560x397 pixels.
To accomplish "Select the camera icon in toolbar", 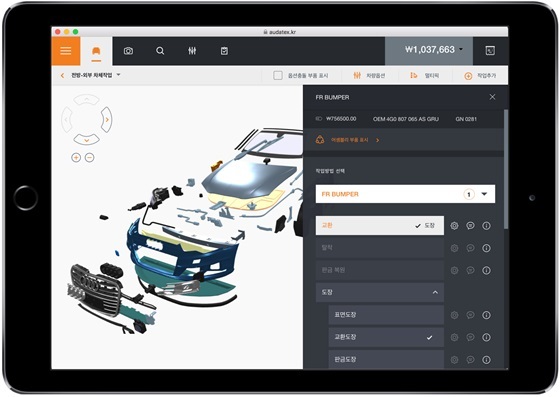I will [128, 51].
